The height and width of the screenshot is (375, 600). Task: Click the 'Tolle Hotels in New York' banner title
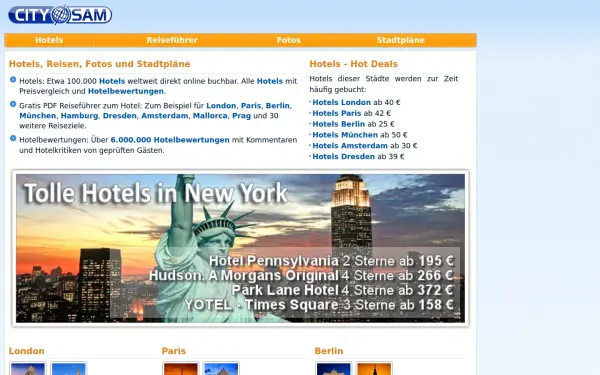[155, 193]
